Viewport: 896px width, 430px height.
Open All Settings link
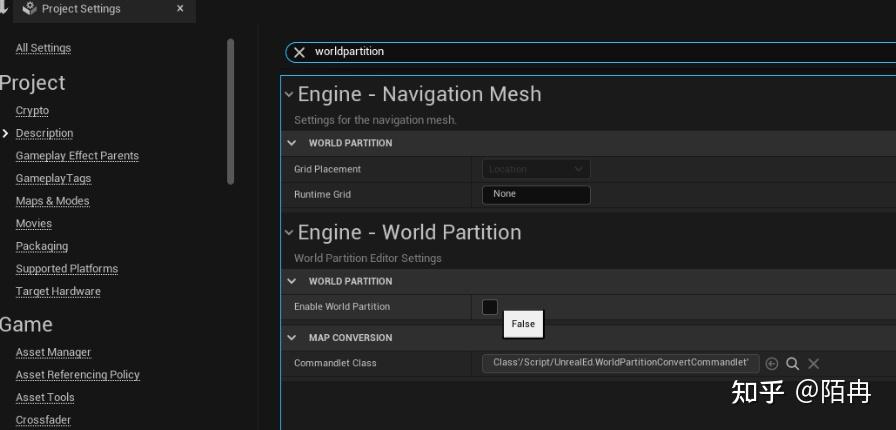click(x=43, y=48)
